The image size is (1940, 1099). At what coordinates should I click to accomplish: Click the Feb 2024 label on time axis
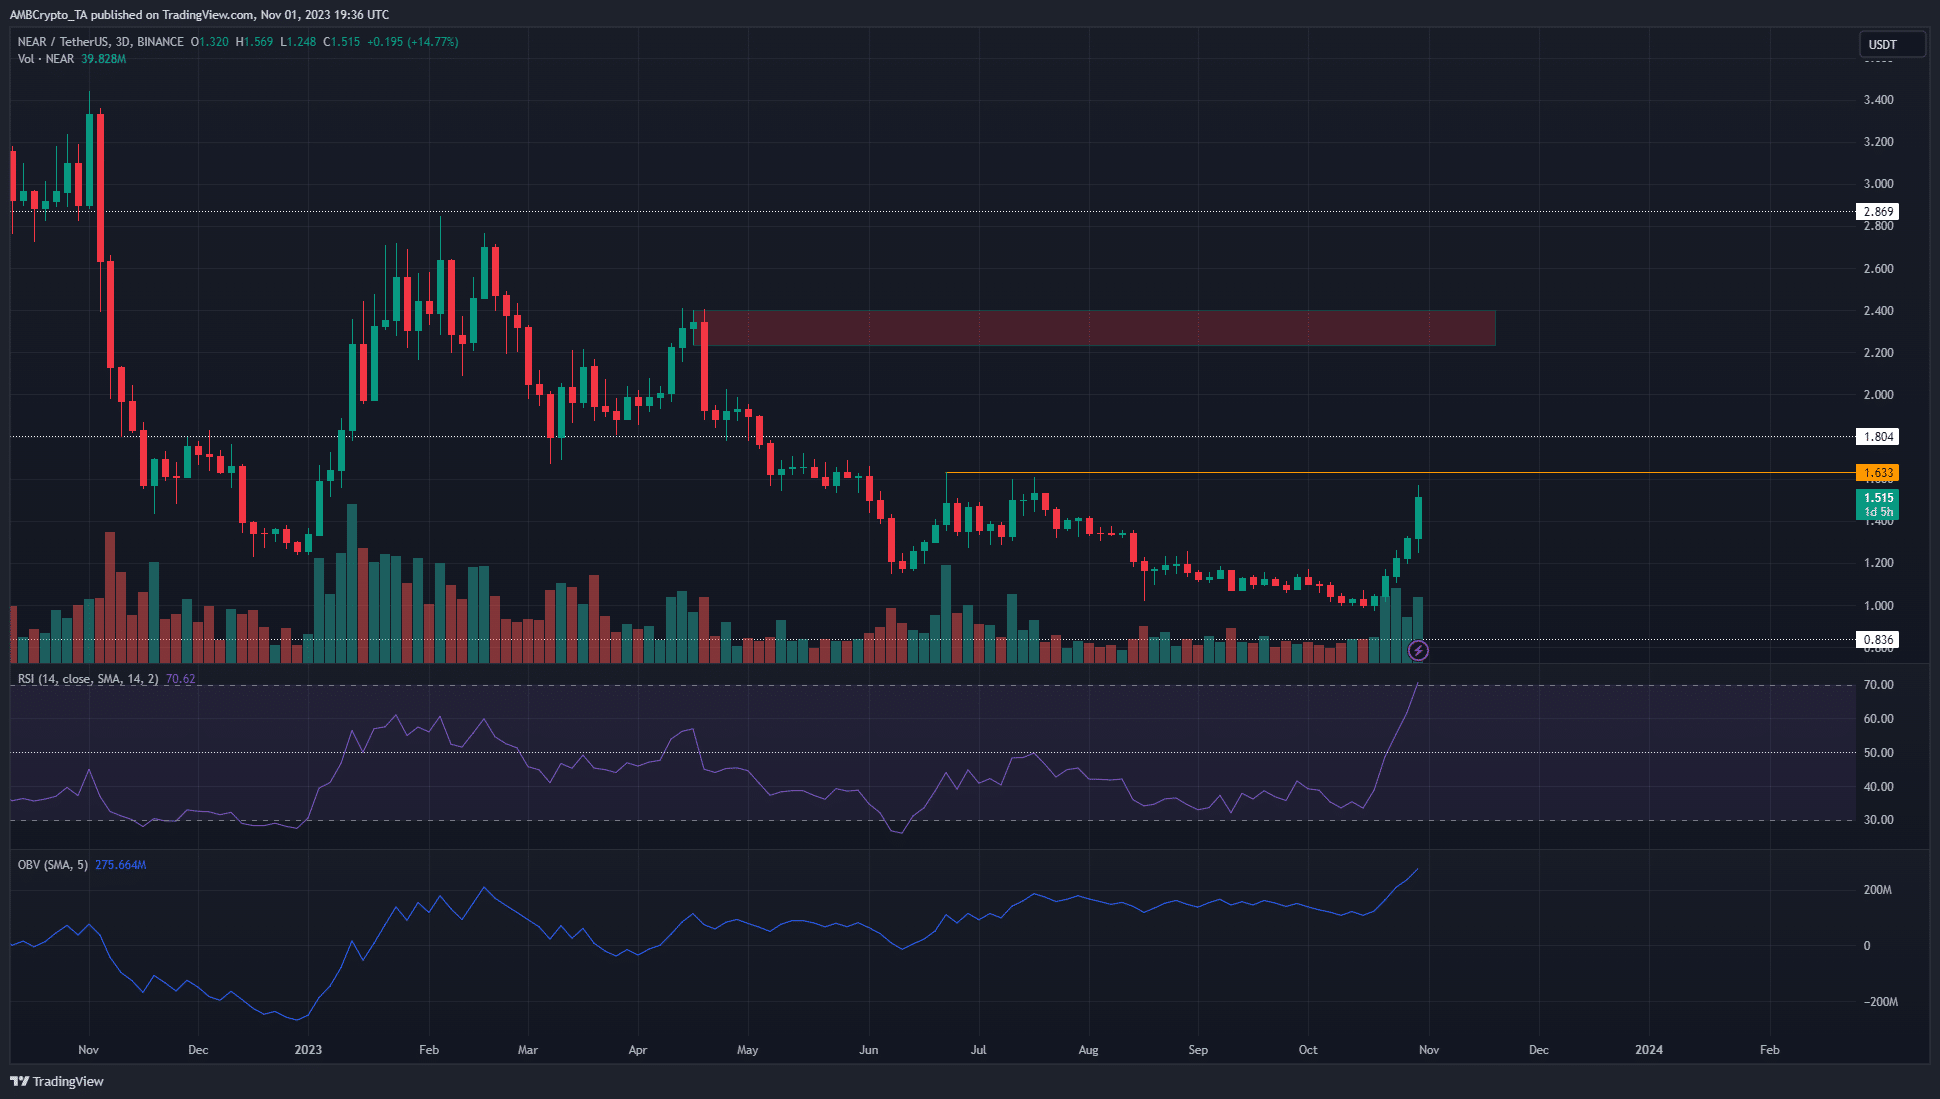[1769, 1050]
